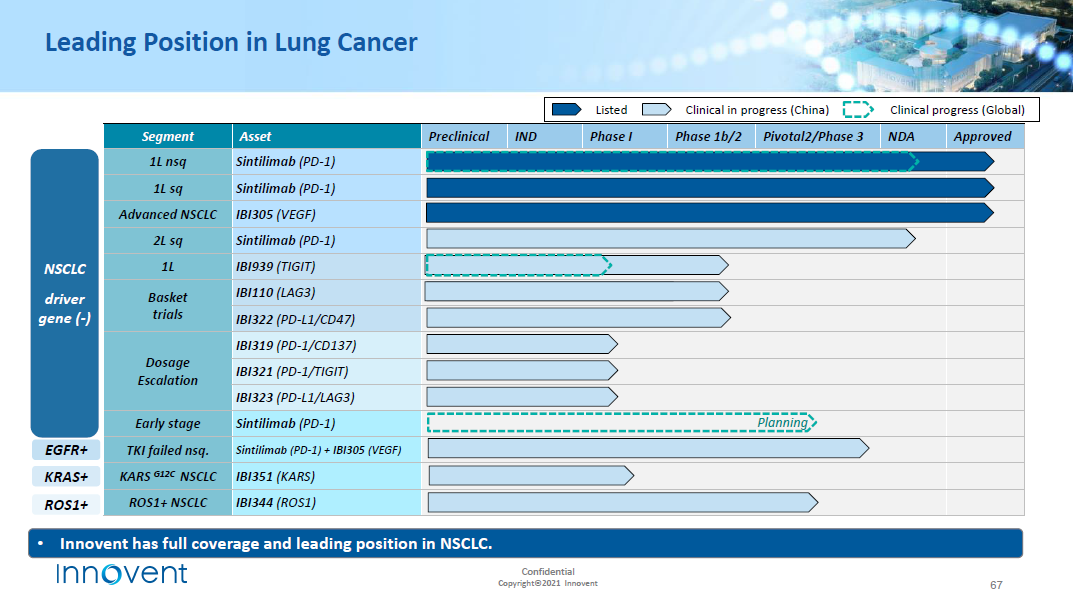The height and width of the screenshot is (603, 1073).
Task: Select the "Preclinical" stage header
Action: click(464, 136)
